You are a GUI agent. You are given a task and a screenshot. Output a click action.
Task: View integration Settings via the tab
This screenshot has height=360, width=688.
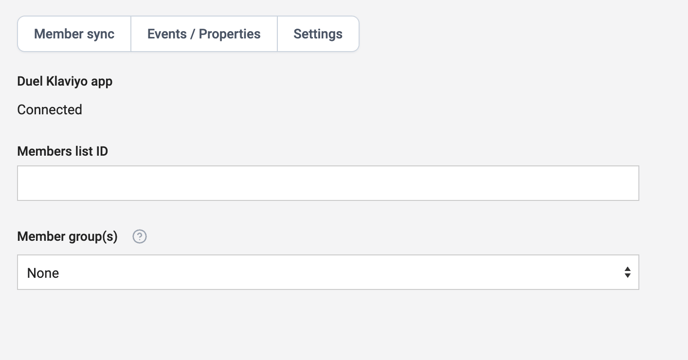coord(318,34)
